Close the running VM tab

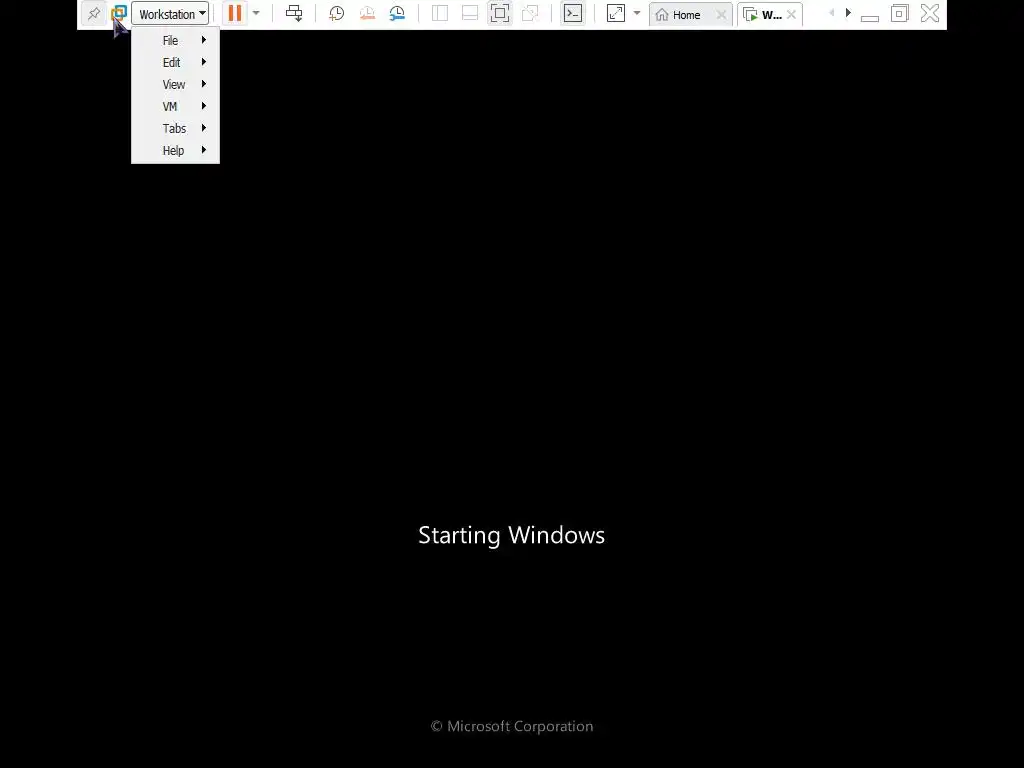click(x=792, y=14)
